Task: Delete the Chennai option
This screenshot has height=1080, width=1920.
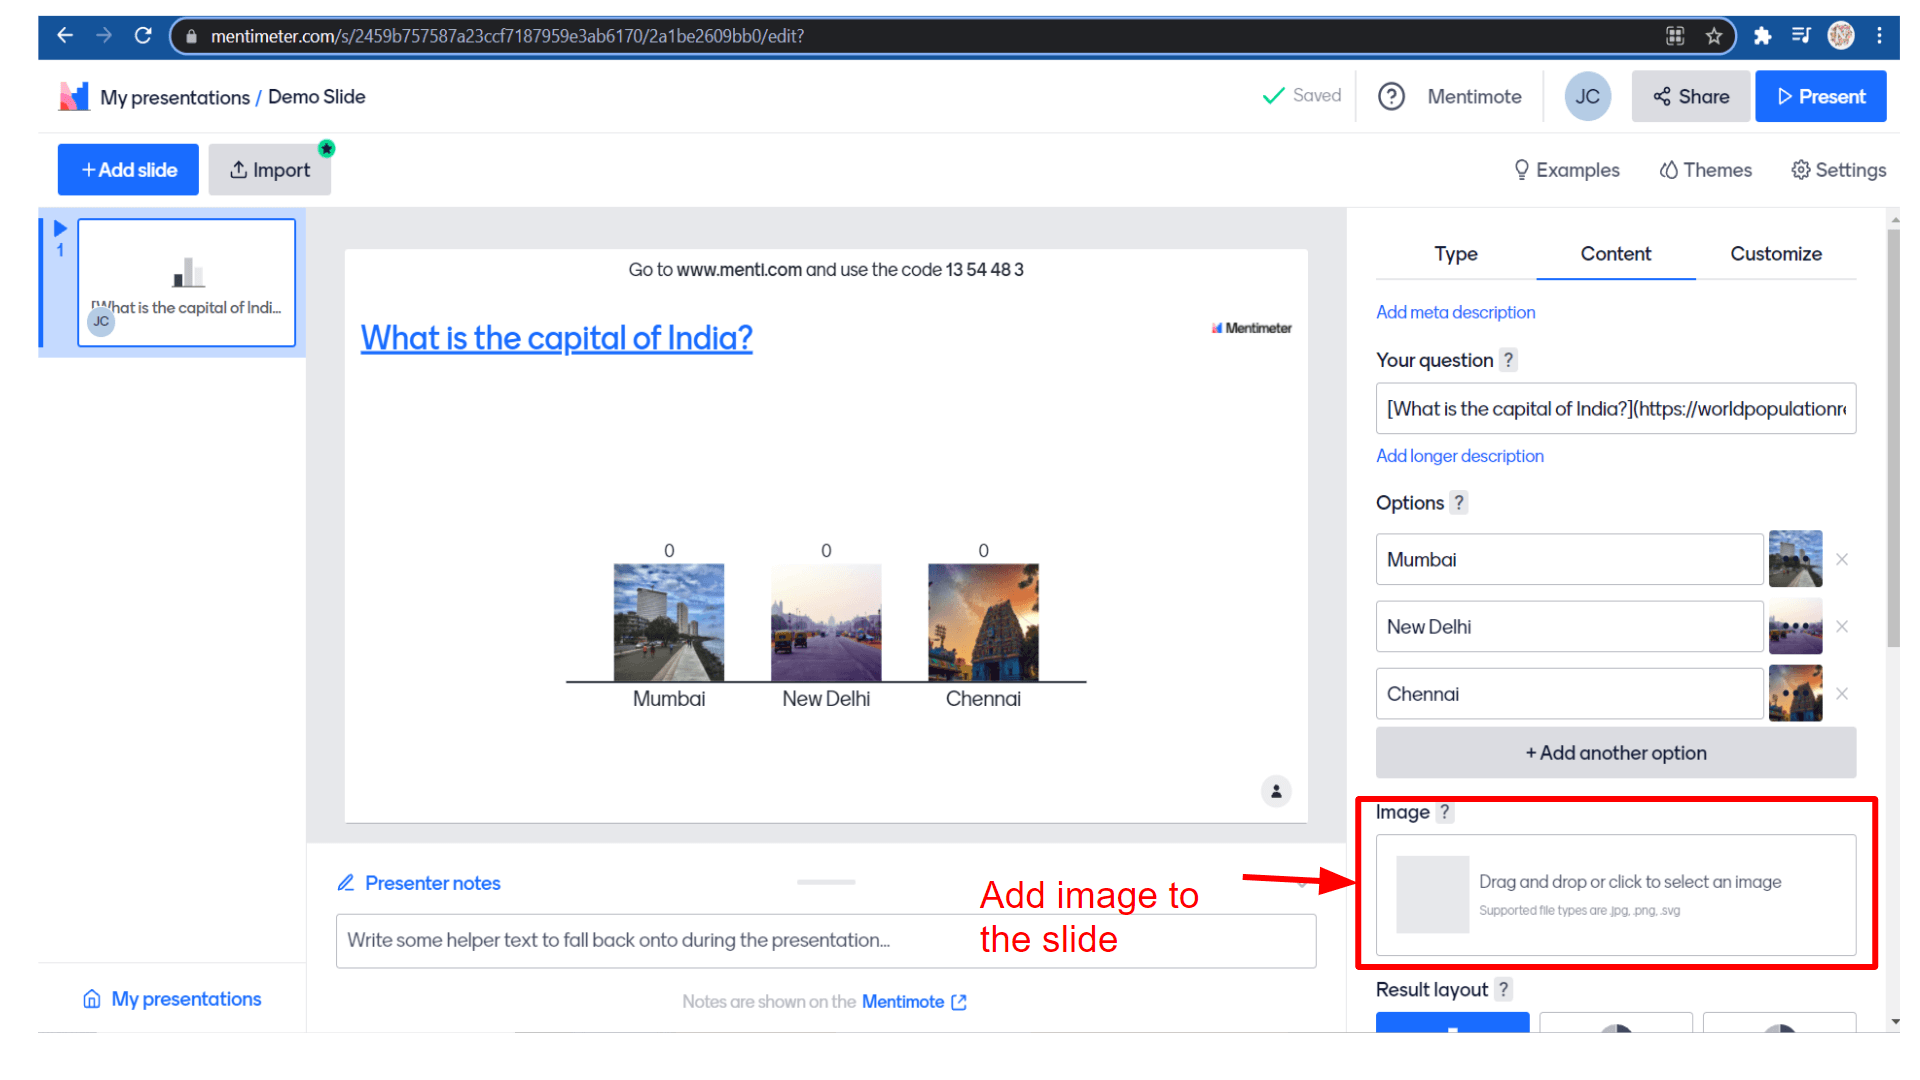Action: 1842,694
